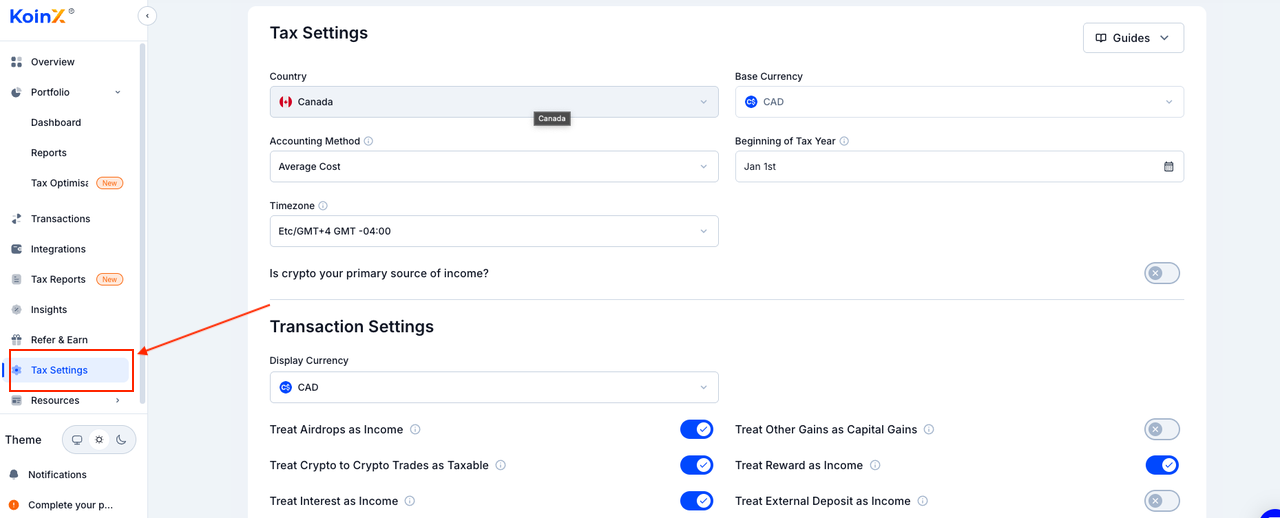Click the Notifications bell icon
The width and height of the screenshot is (1280, 518).
click(14, 475)
